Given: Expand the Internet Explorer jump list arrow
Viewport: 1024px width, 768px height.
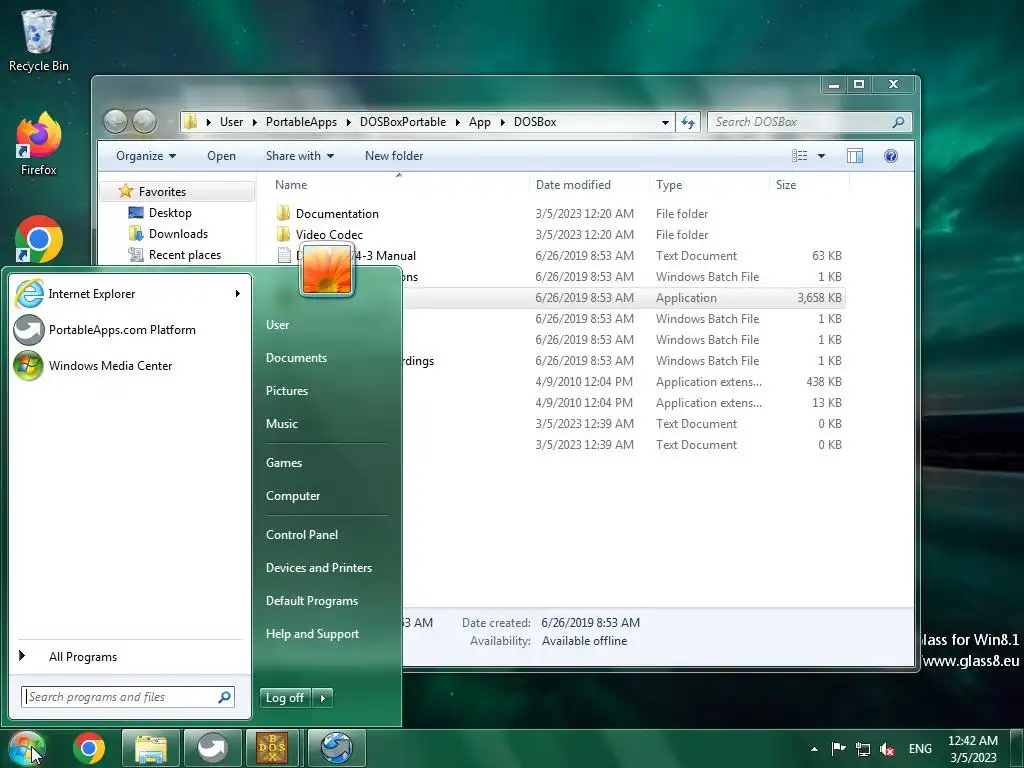Looking at the screenshot, I should click(x=238, y=294).
